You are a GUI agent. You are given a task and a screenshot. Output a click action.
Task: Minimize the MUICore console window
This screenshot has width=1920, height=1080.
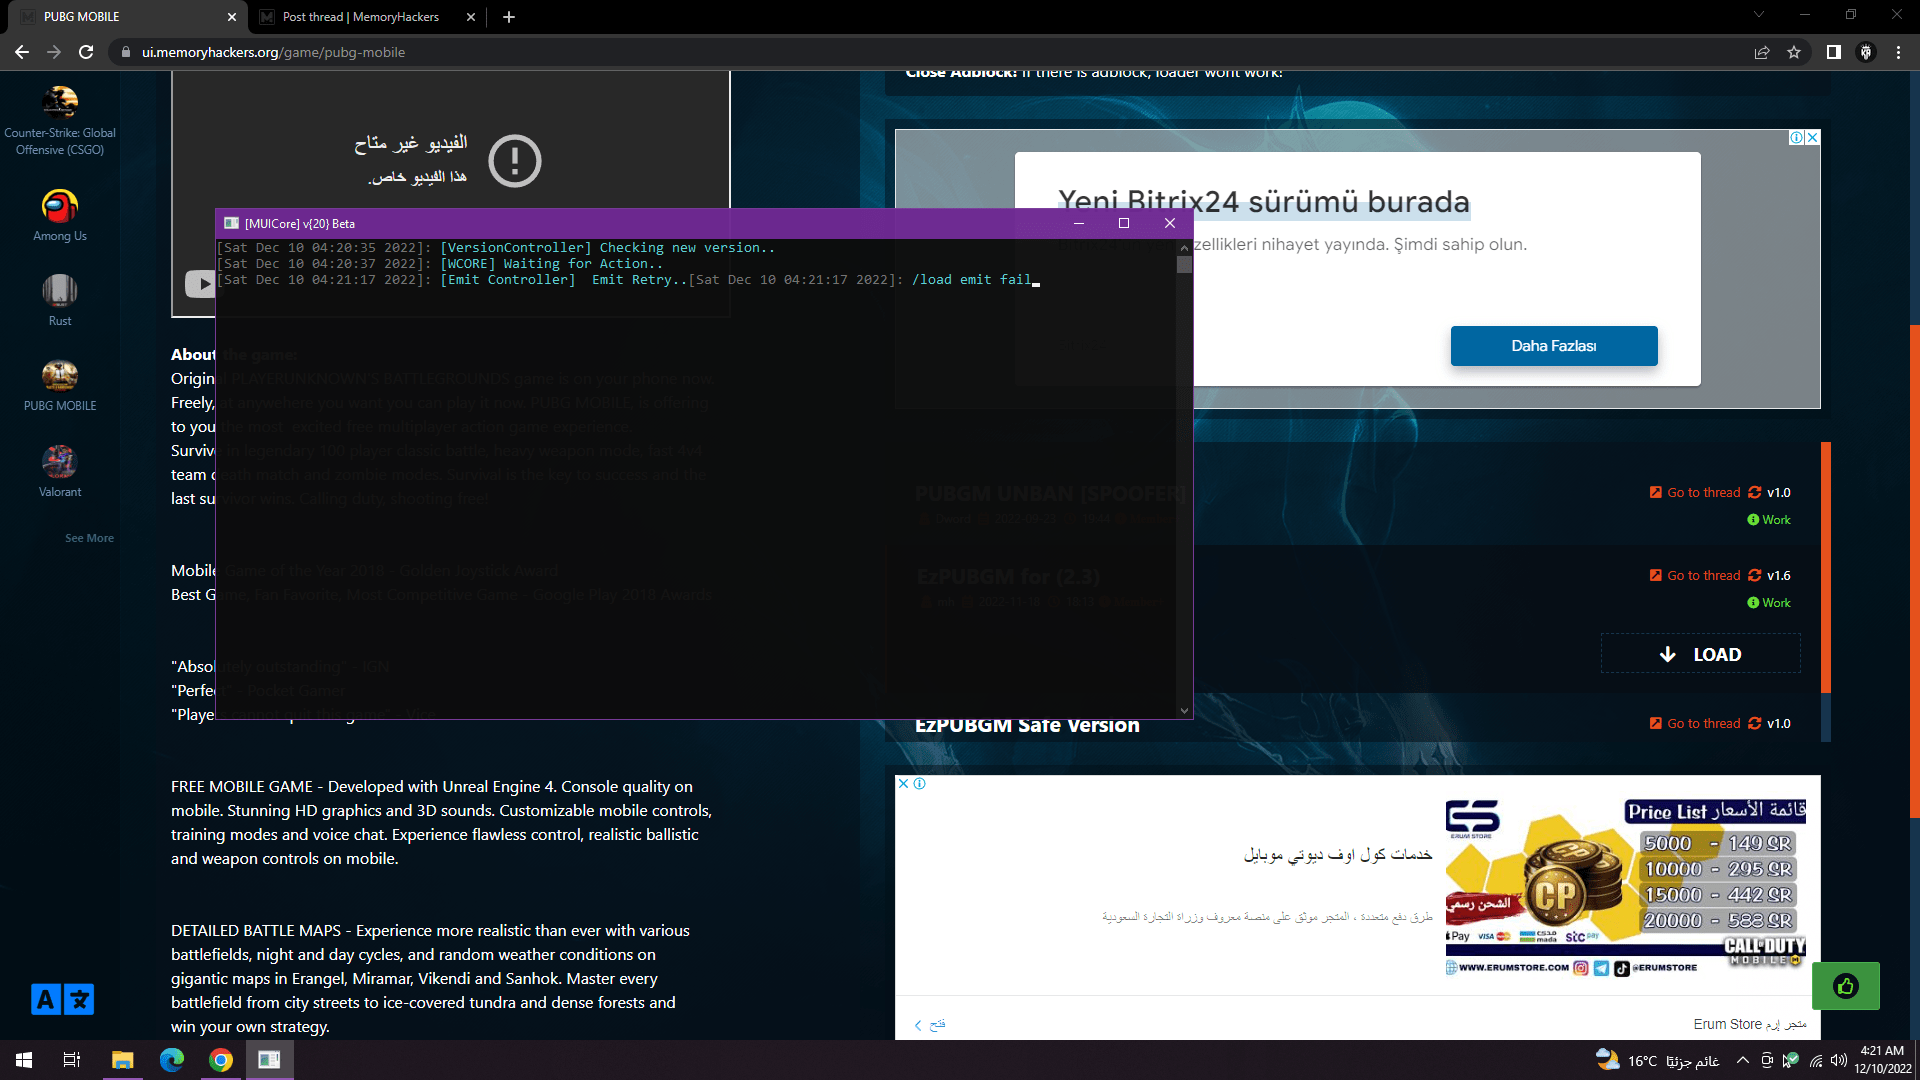coord(1079,224)
